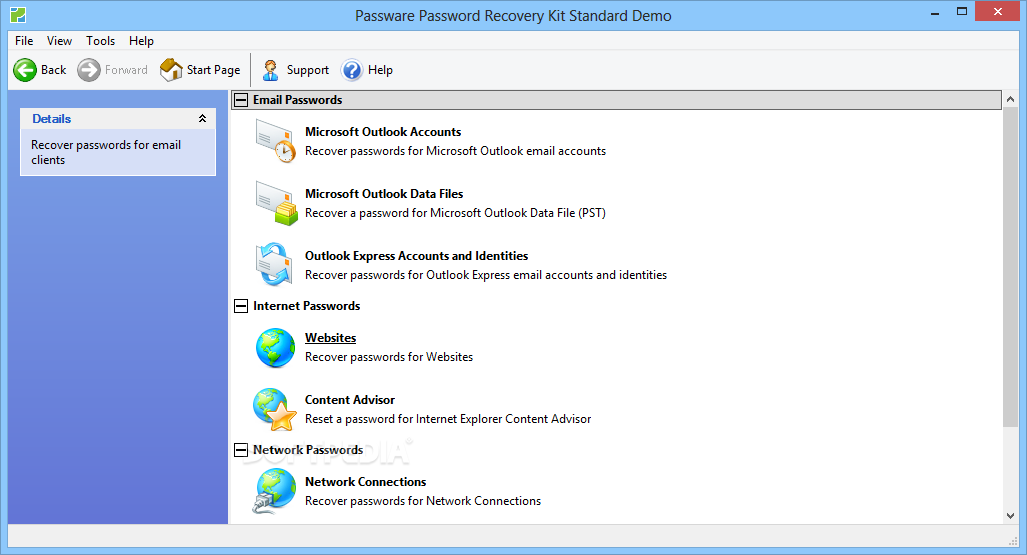Screen dimensions: 1027x555
Task: Click the Outlook Data Files icon
Action: pos(275,203)
